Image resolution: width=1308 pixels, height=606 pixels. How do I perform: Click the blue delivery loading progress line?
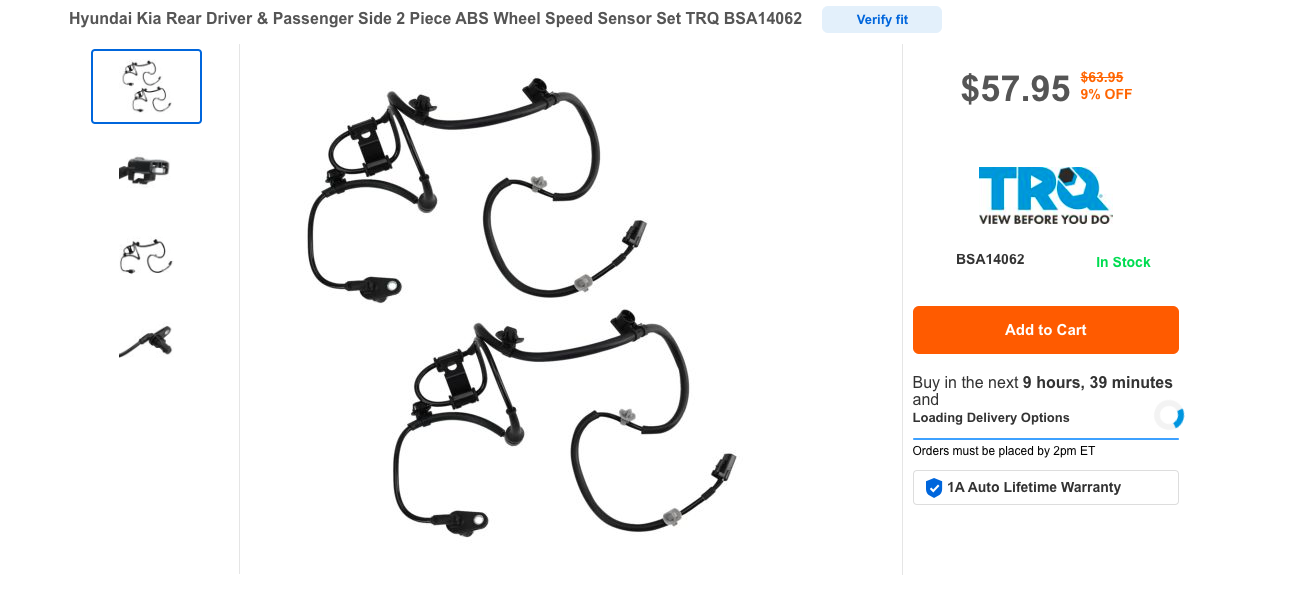(1045, 438)
